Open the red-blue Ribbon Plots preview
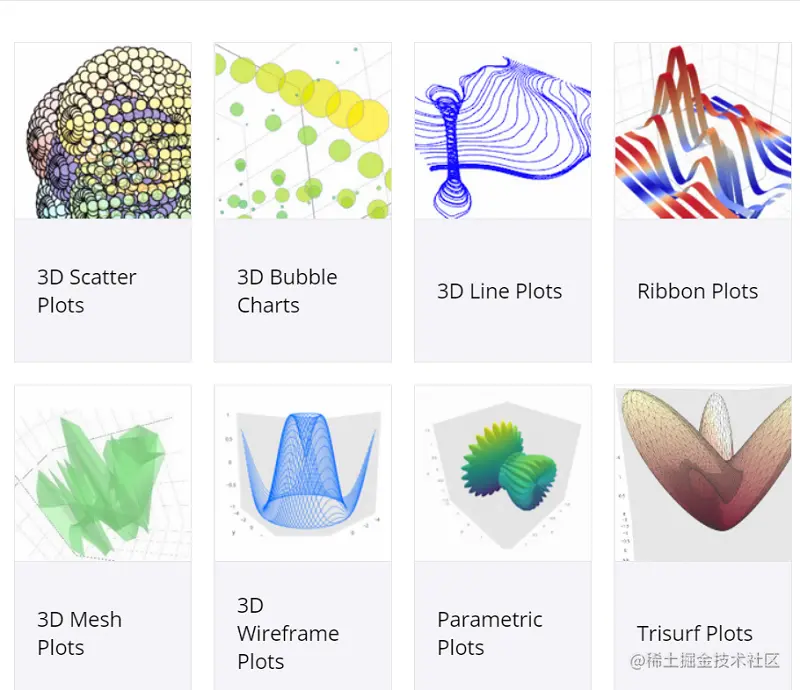The width and height of the screenshot is (800, 690). coord(703,131)
